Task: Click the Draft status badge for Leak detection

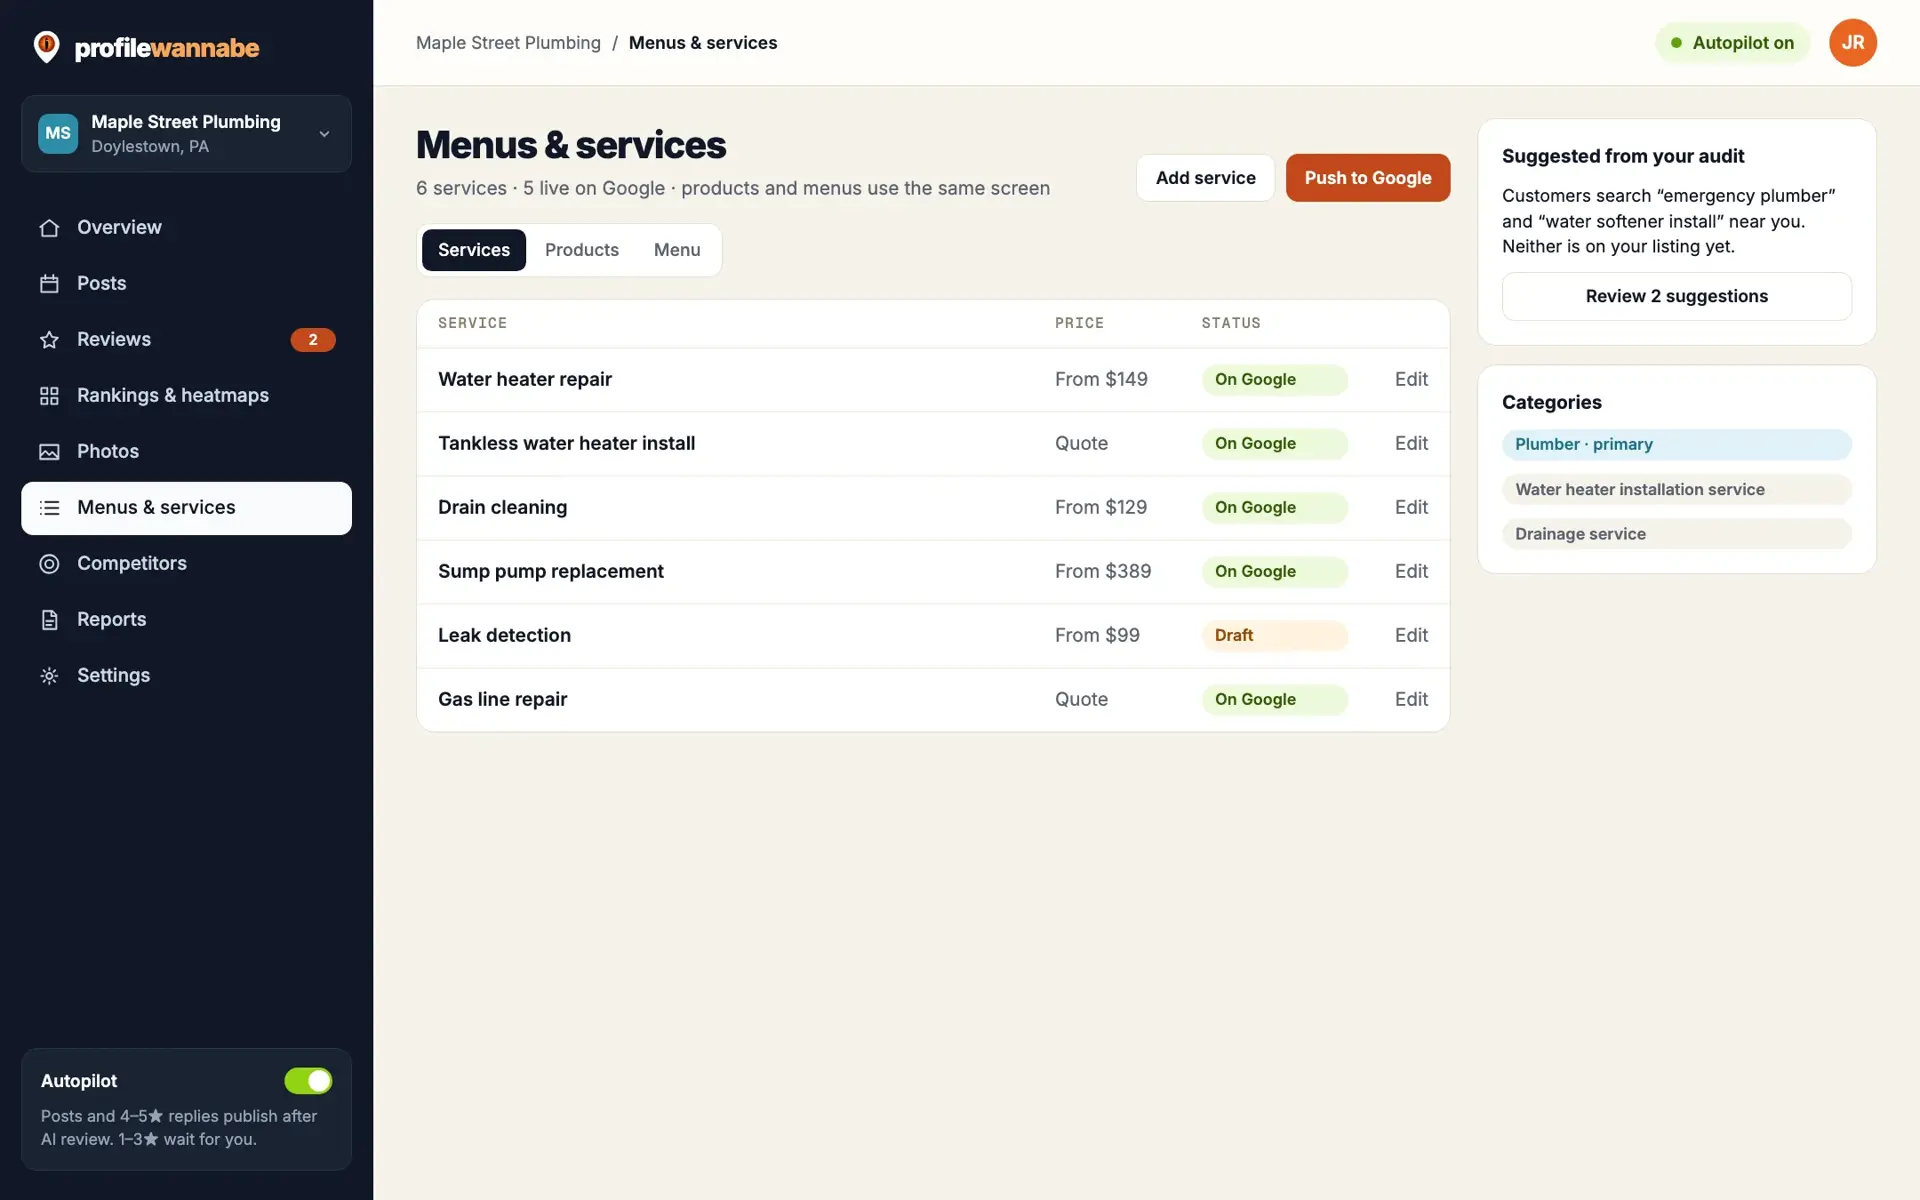Action: point(1275,636)
